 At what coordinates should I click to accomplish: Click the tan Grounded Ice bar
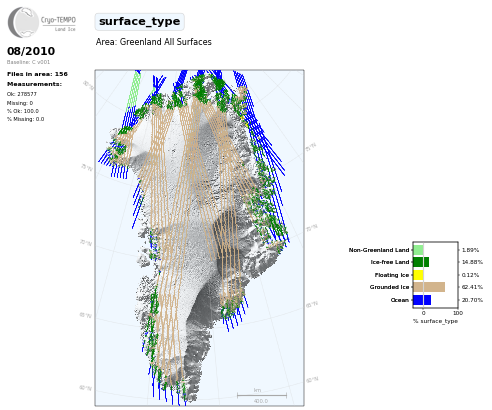point(429,287)
